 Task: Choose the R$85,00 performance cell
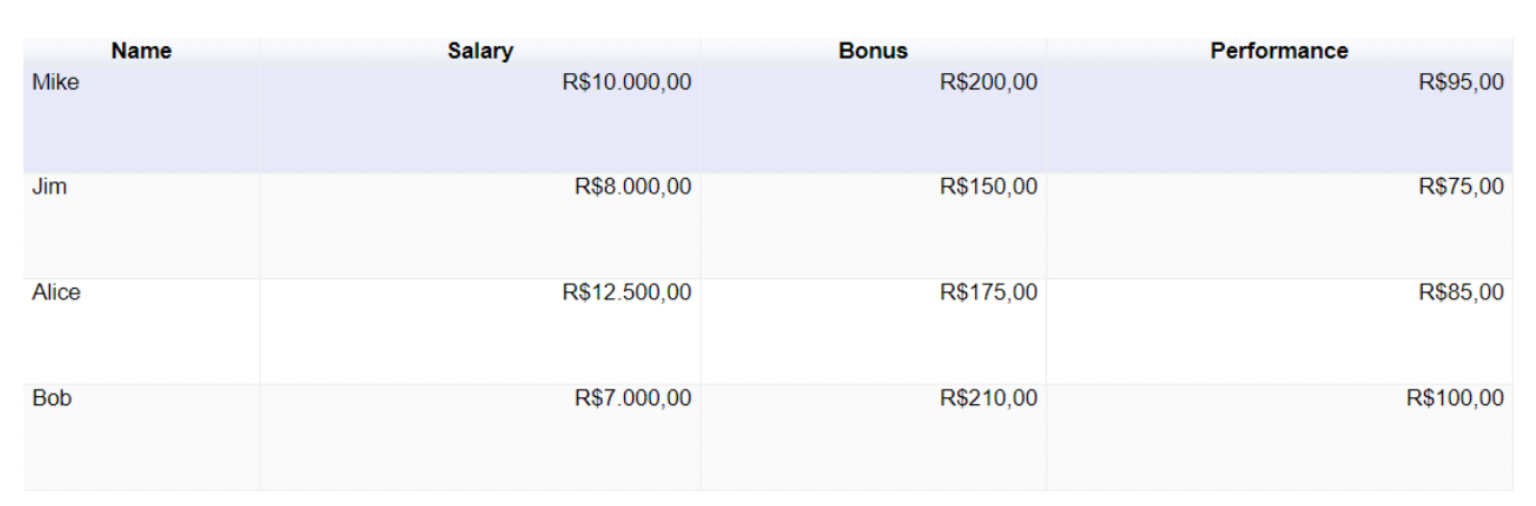coord(1280,331)
